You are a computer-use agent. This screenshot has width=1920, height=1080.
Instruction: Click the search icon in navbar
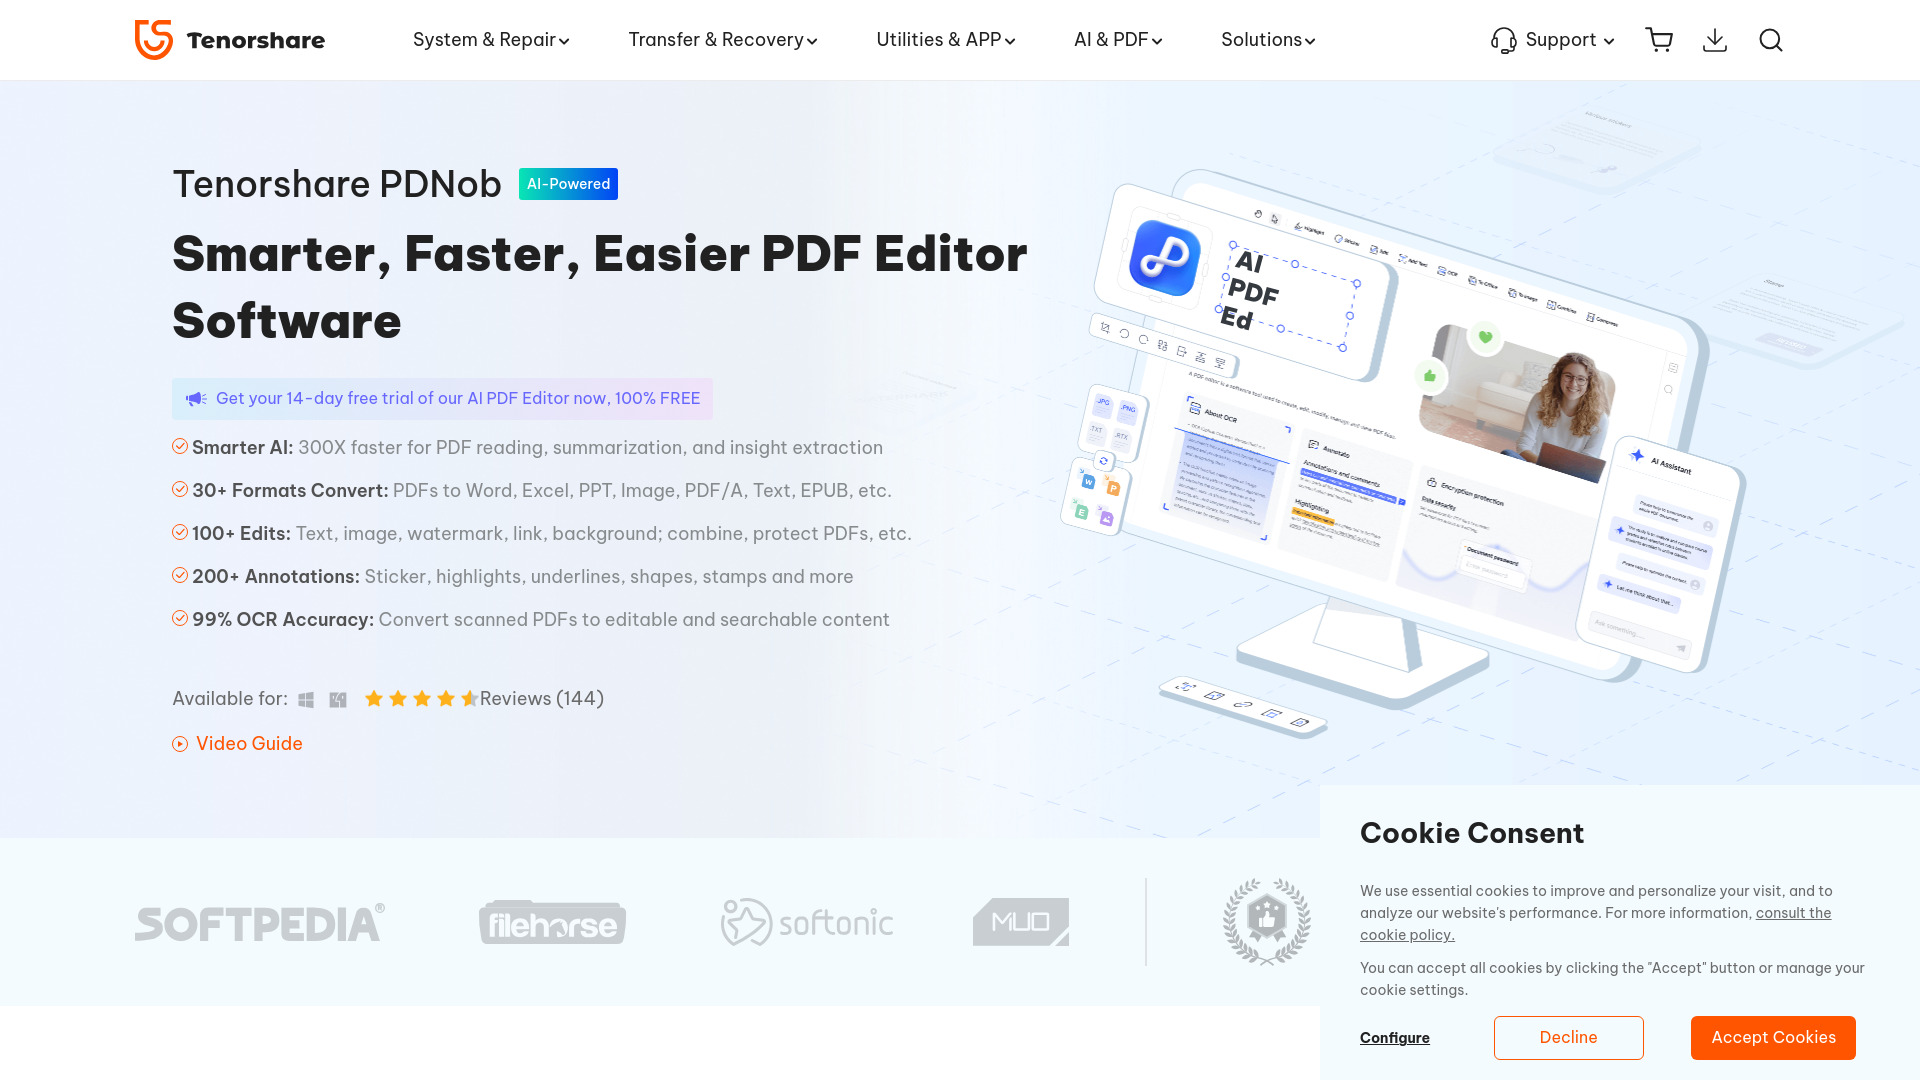coord(1770,40)
